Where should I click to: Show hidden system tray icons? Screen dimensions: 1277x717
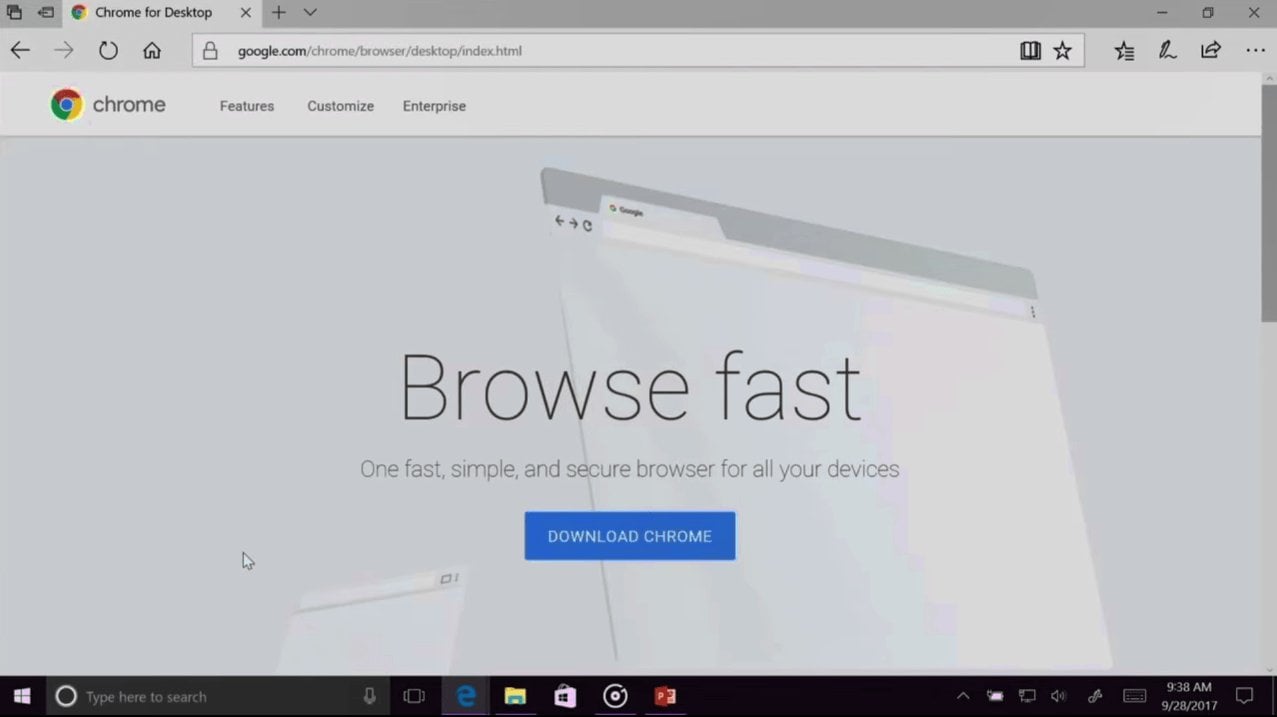[963, 696]
